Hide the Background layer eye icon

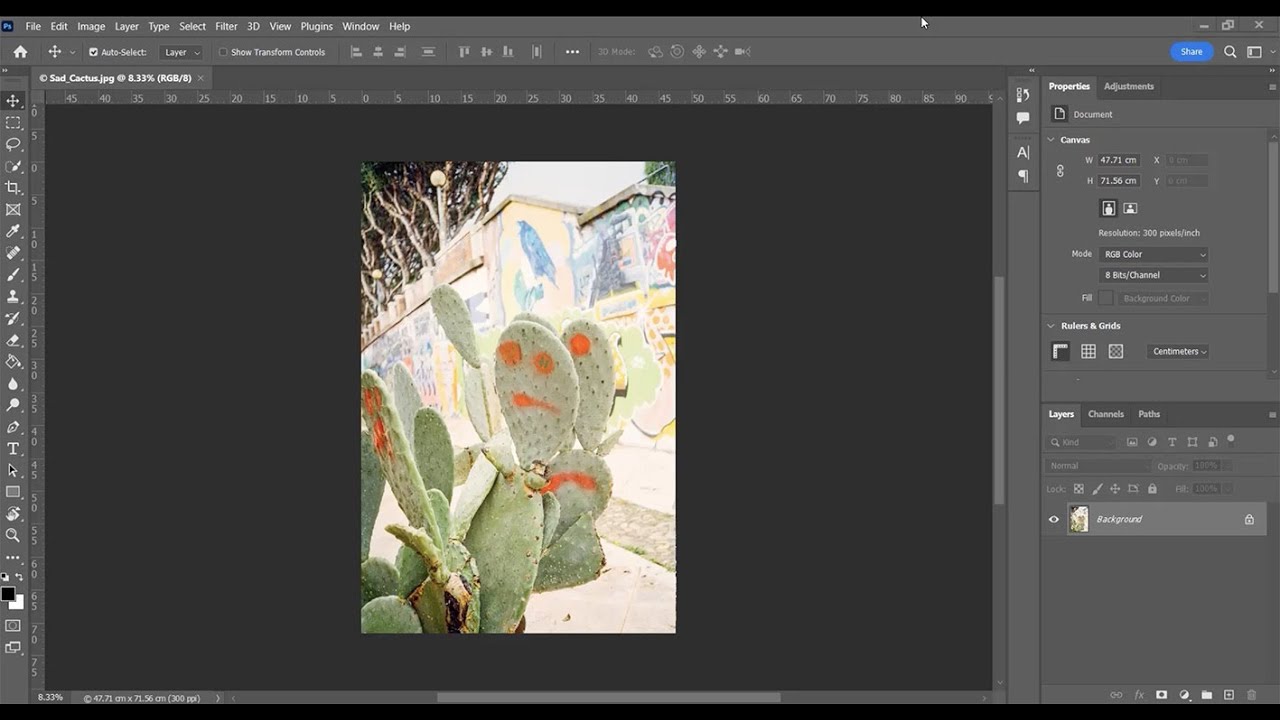(x=1053, y=519)
